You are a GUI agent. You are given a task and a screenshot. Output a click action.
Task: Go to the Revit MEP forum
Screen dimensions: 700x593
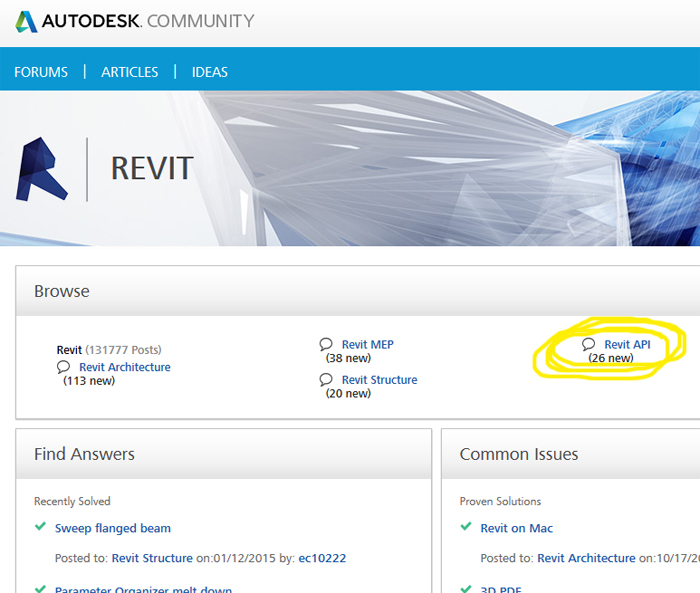click(x=368, y=344)
